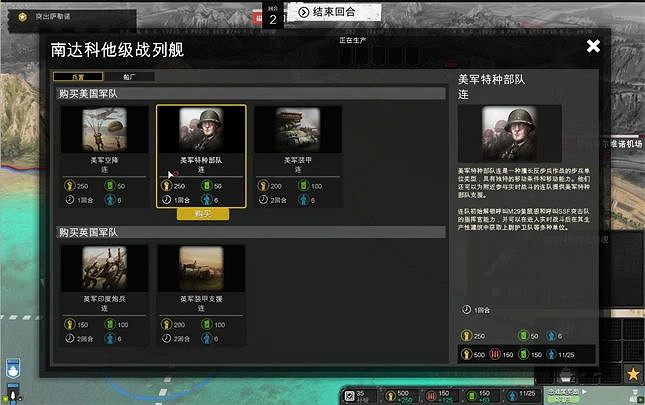This screenshot has width=645, height=405.
Task: Click the 突出萨勒诺 objective hexagon icon
Action: [22, 17]
